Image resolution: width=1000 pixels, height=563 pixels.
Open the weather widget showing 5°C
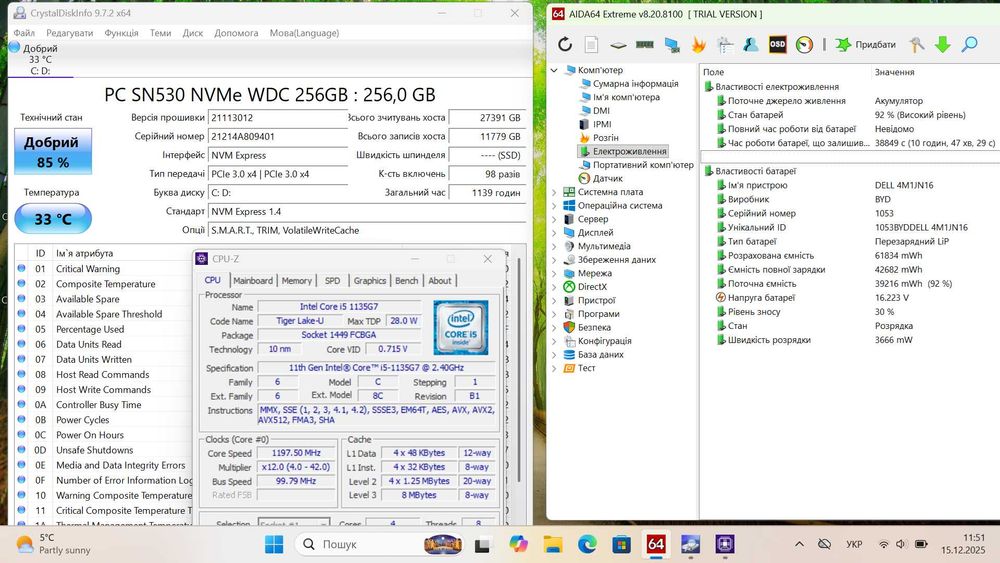pyautogui.click(x=52, y=544)
